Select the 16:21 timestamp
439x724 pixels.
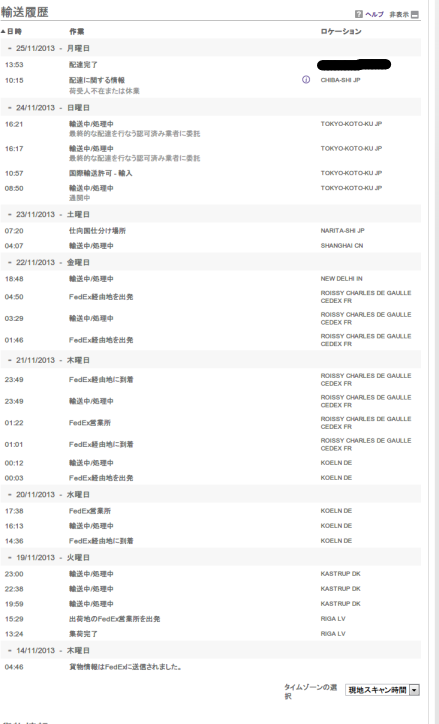14,124
